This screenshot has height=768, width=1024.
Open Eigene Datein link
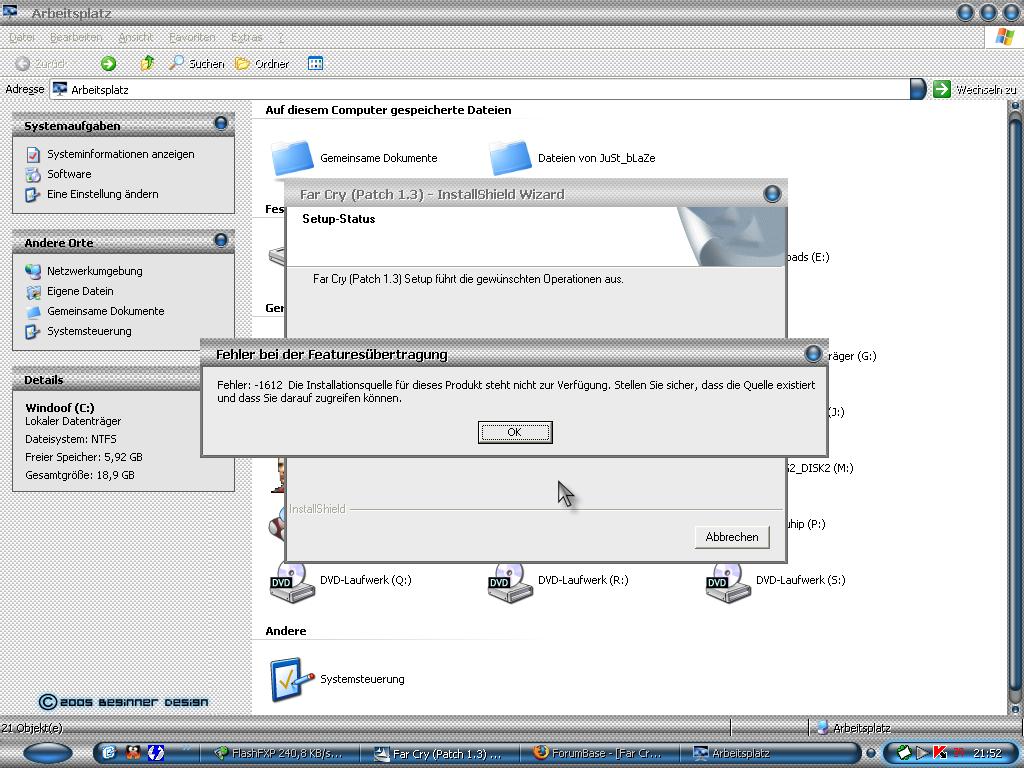(x=69, y=291)
